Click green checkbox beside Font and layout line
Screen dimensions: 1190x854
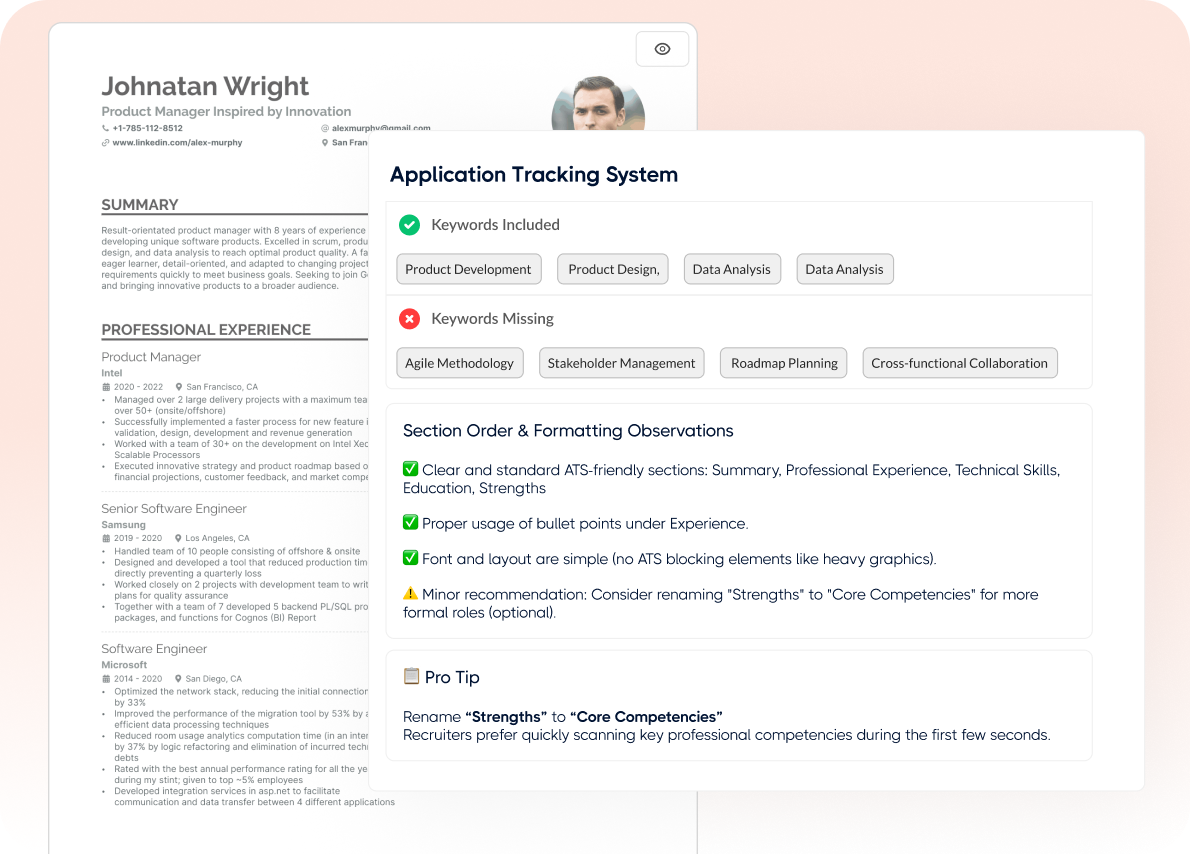click(x=411, y=558)
